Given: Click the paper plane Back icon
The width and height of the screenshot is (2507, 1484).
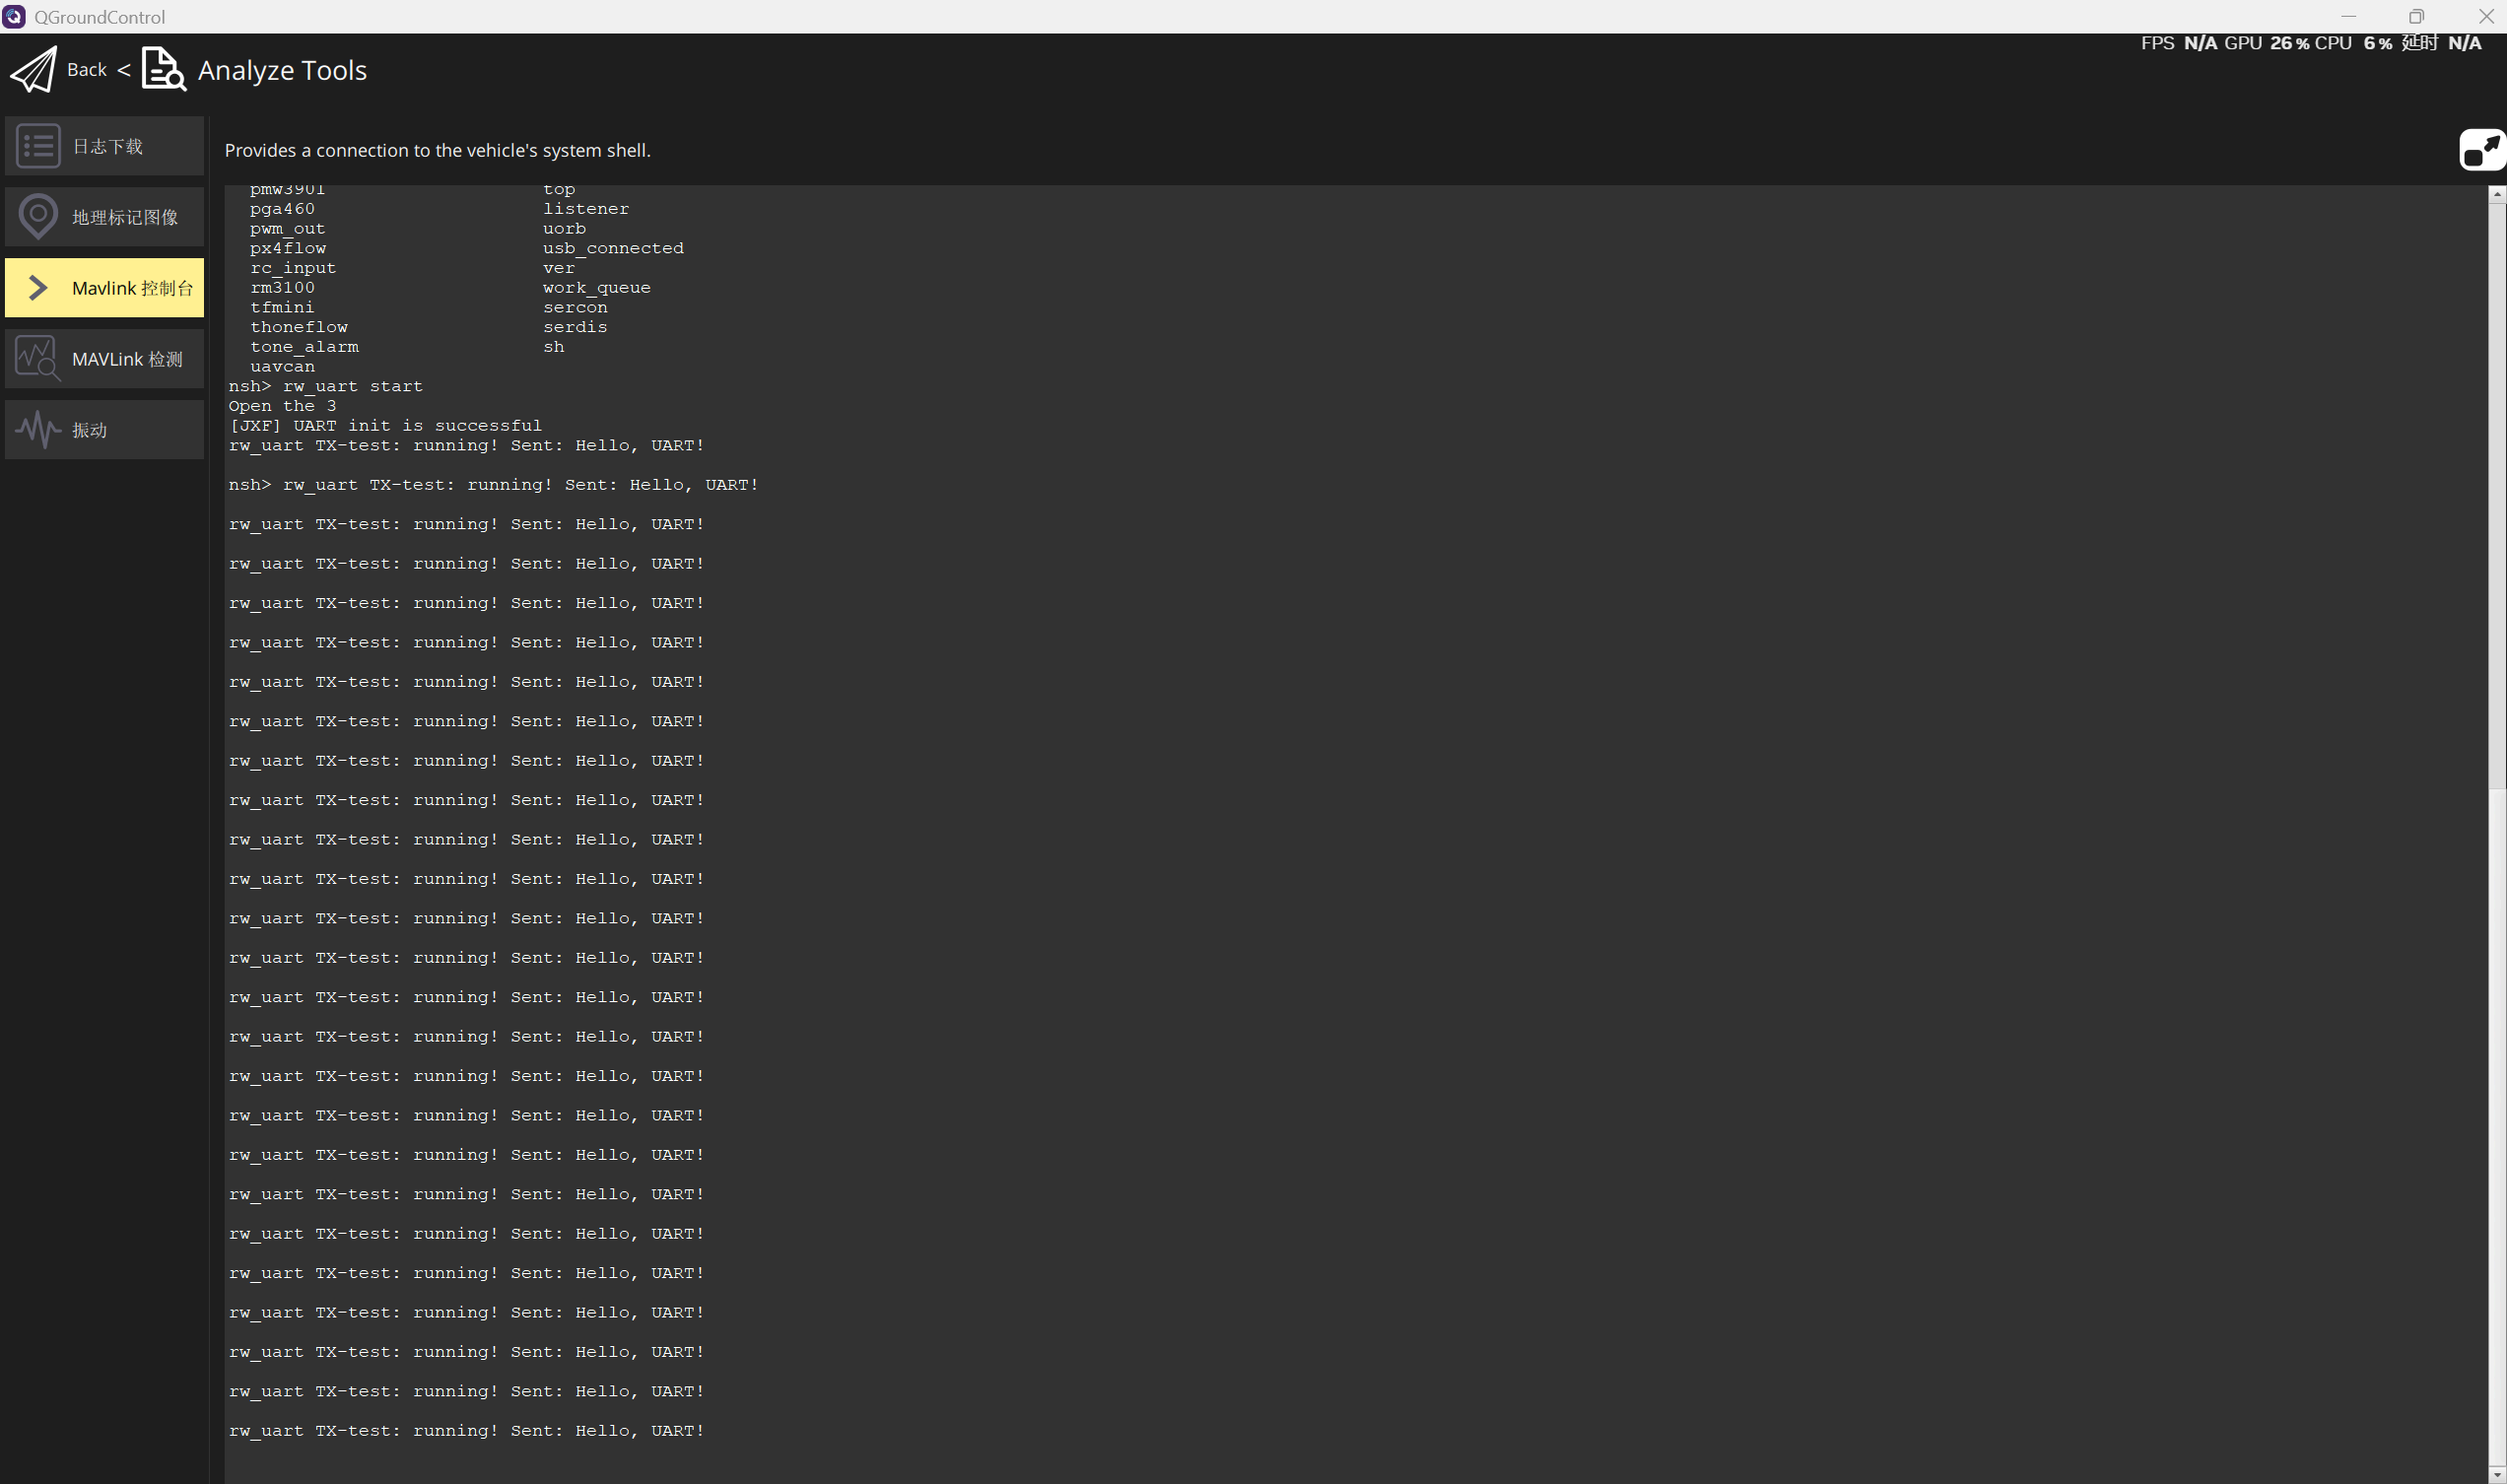Looking at the screenshot, I should (34, 70).
